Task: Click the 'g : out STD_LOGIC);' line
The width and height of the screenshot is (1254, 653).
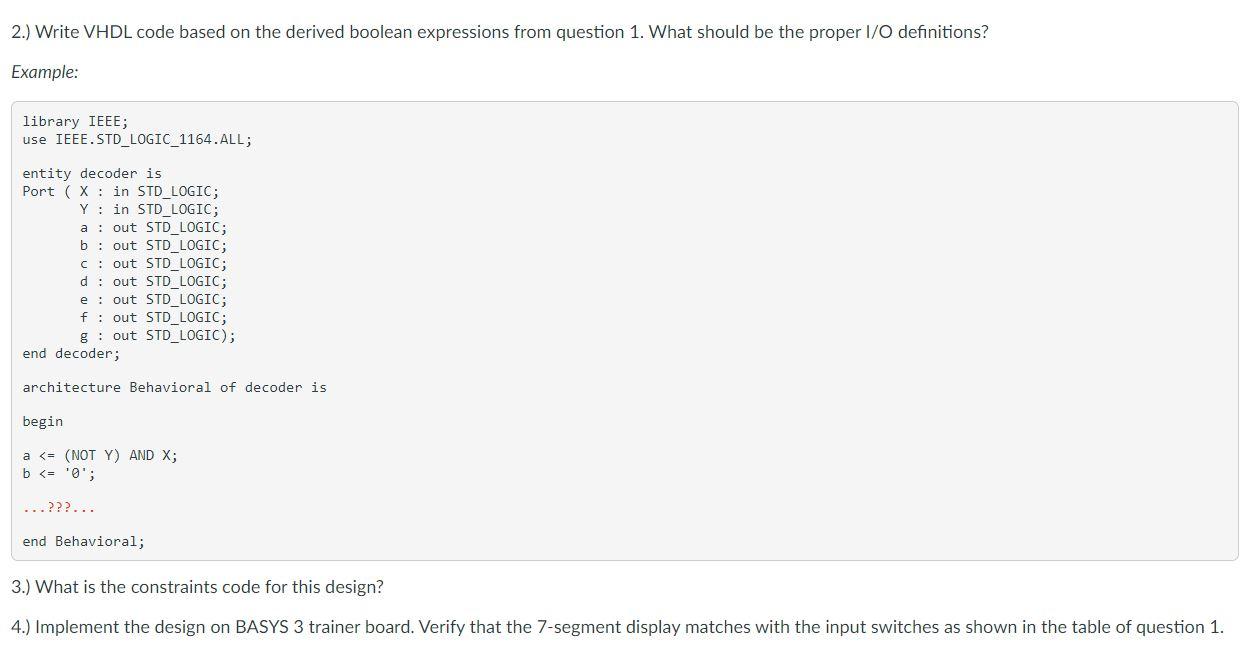Action: point(158,335)
